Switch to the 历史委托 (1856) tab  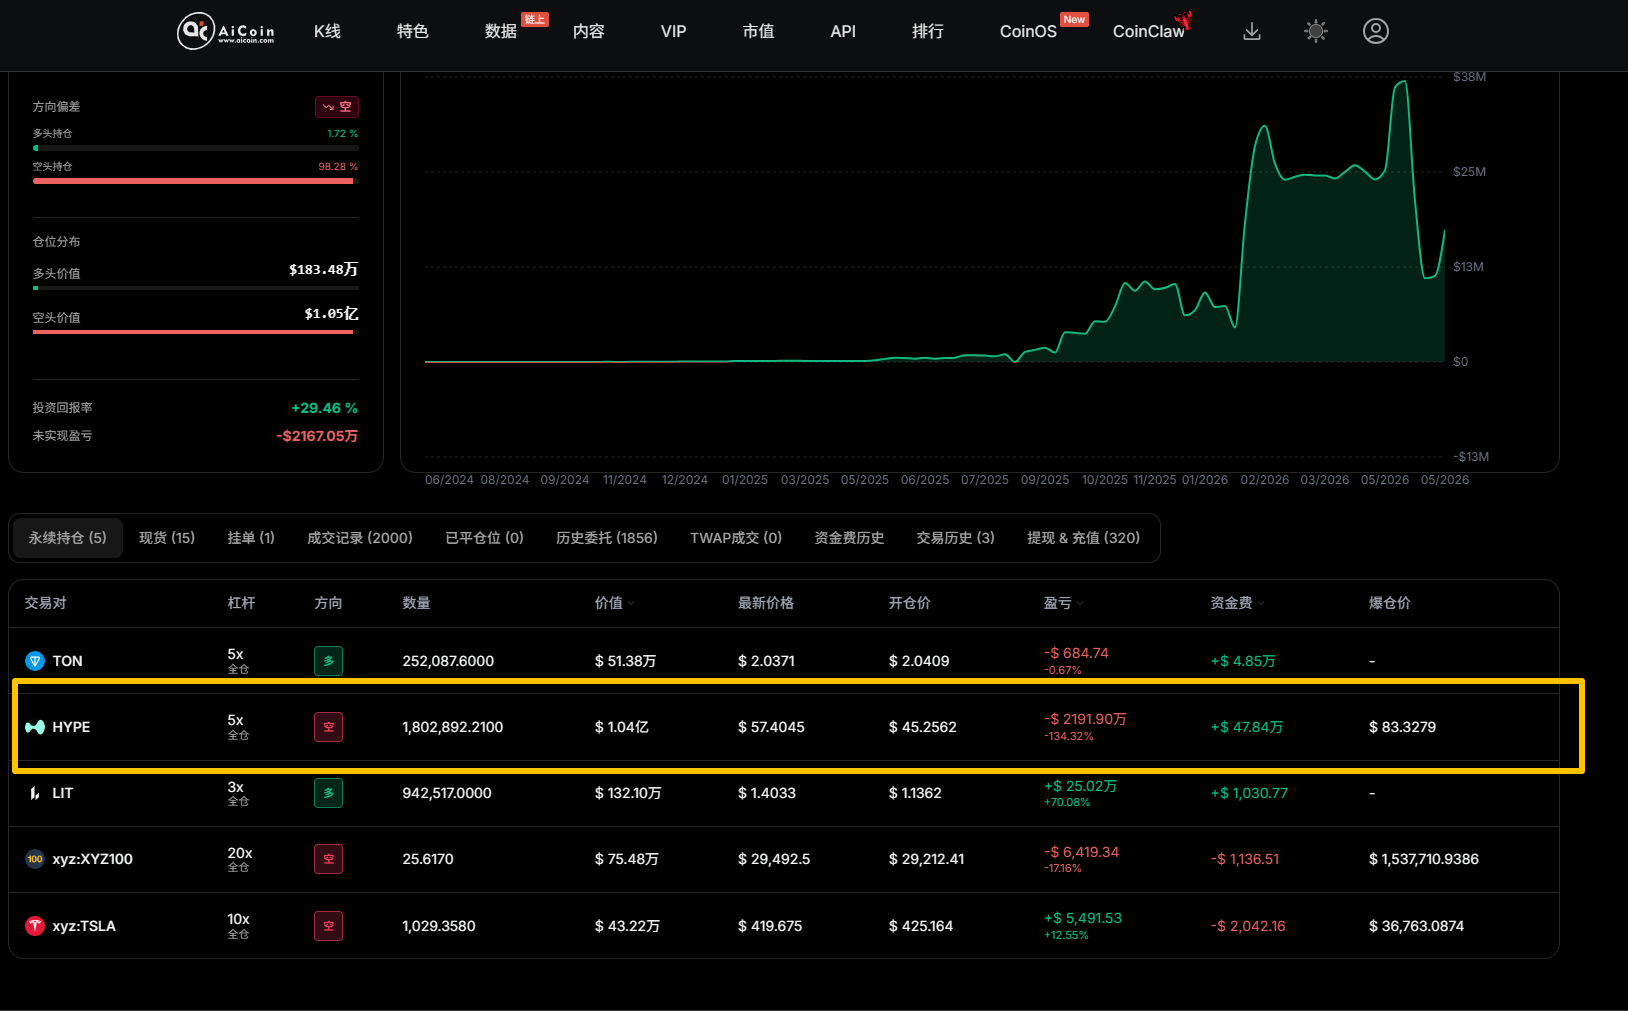[607, 538]
